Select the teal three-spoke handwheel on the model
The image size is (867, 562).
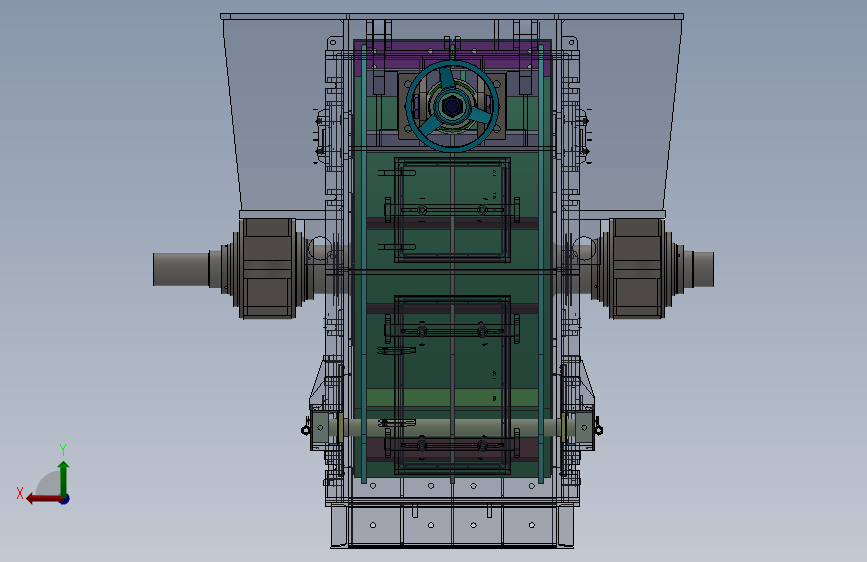click(x=452, y=106)
